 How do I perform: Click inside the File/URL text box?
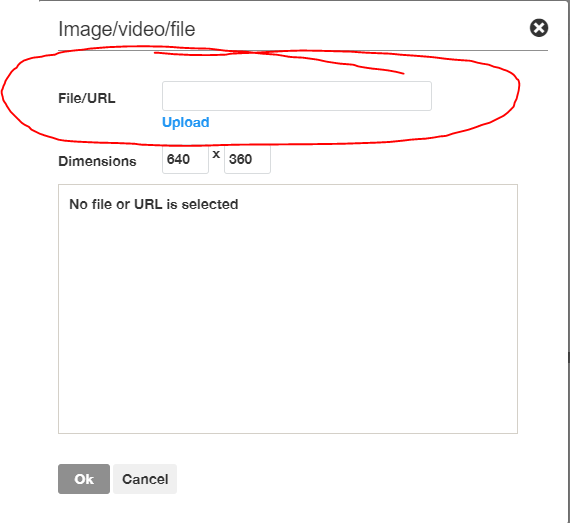coord(297,96)
